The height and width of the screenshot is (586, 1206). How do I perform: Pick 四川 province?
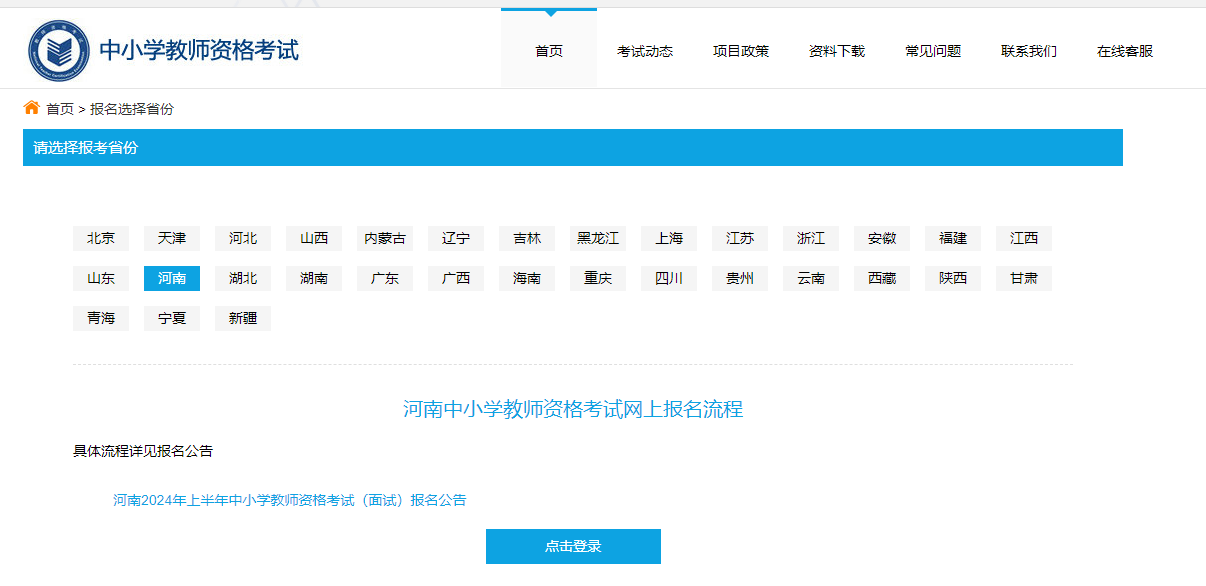point(669,278)
